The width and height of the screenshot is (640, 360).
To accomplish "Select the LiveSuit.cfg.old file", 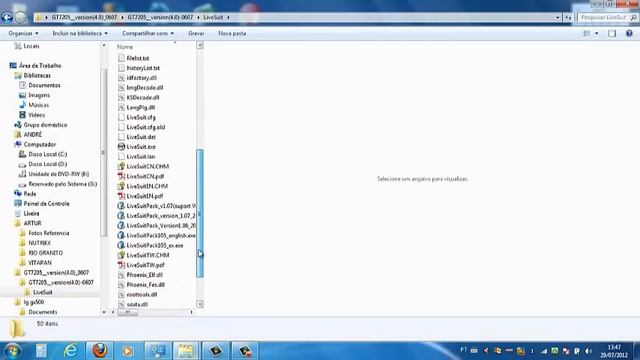I will coord(146,127).
